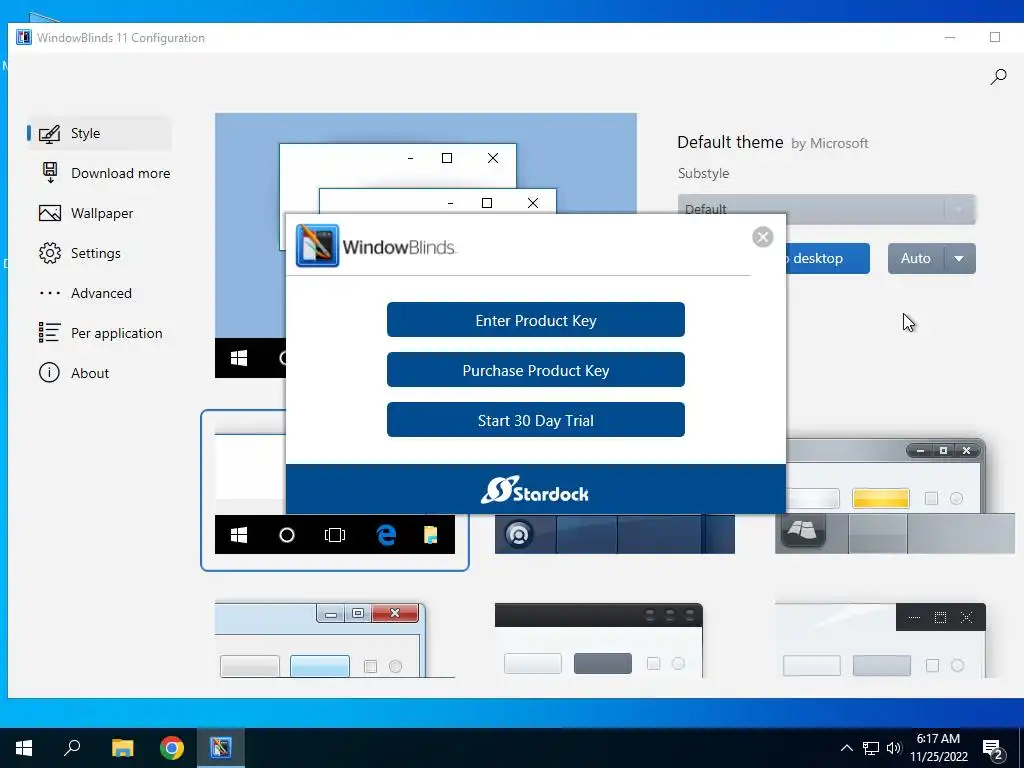Open File Explorer from the taskbar
The height and width of the screenshot is (768, 1024).
point(122,748)
